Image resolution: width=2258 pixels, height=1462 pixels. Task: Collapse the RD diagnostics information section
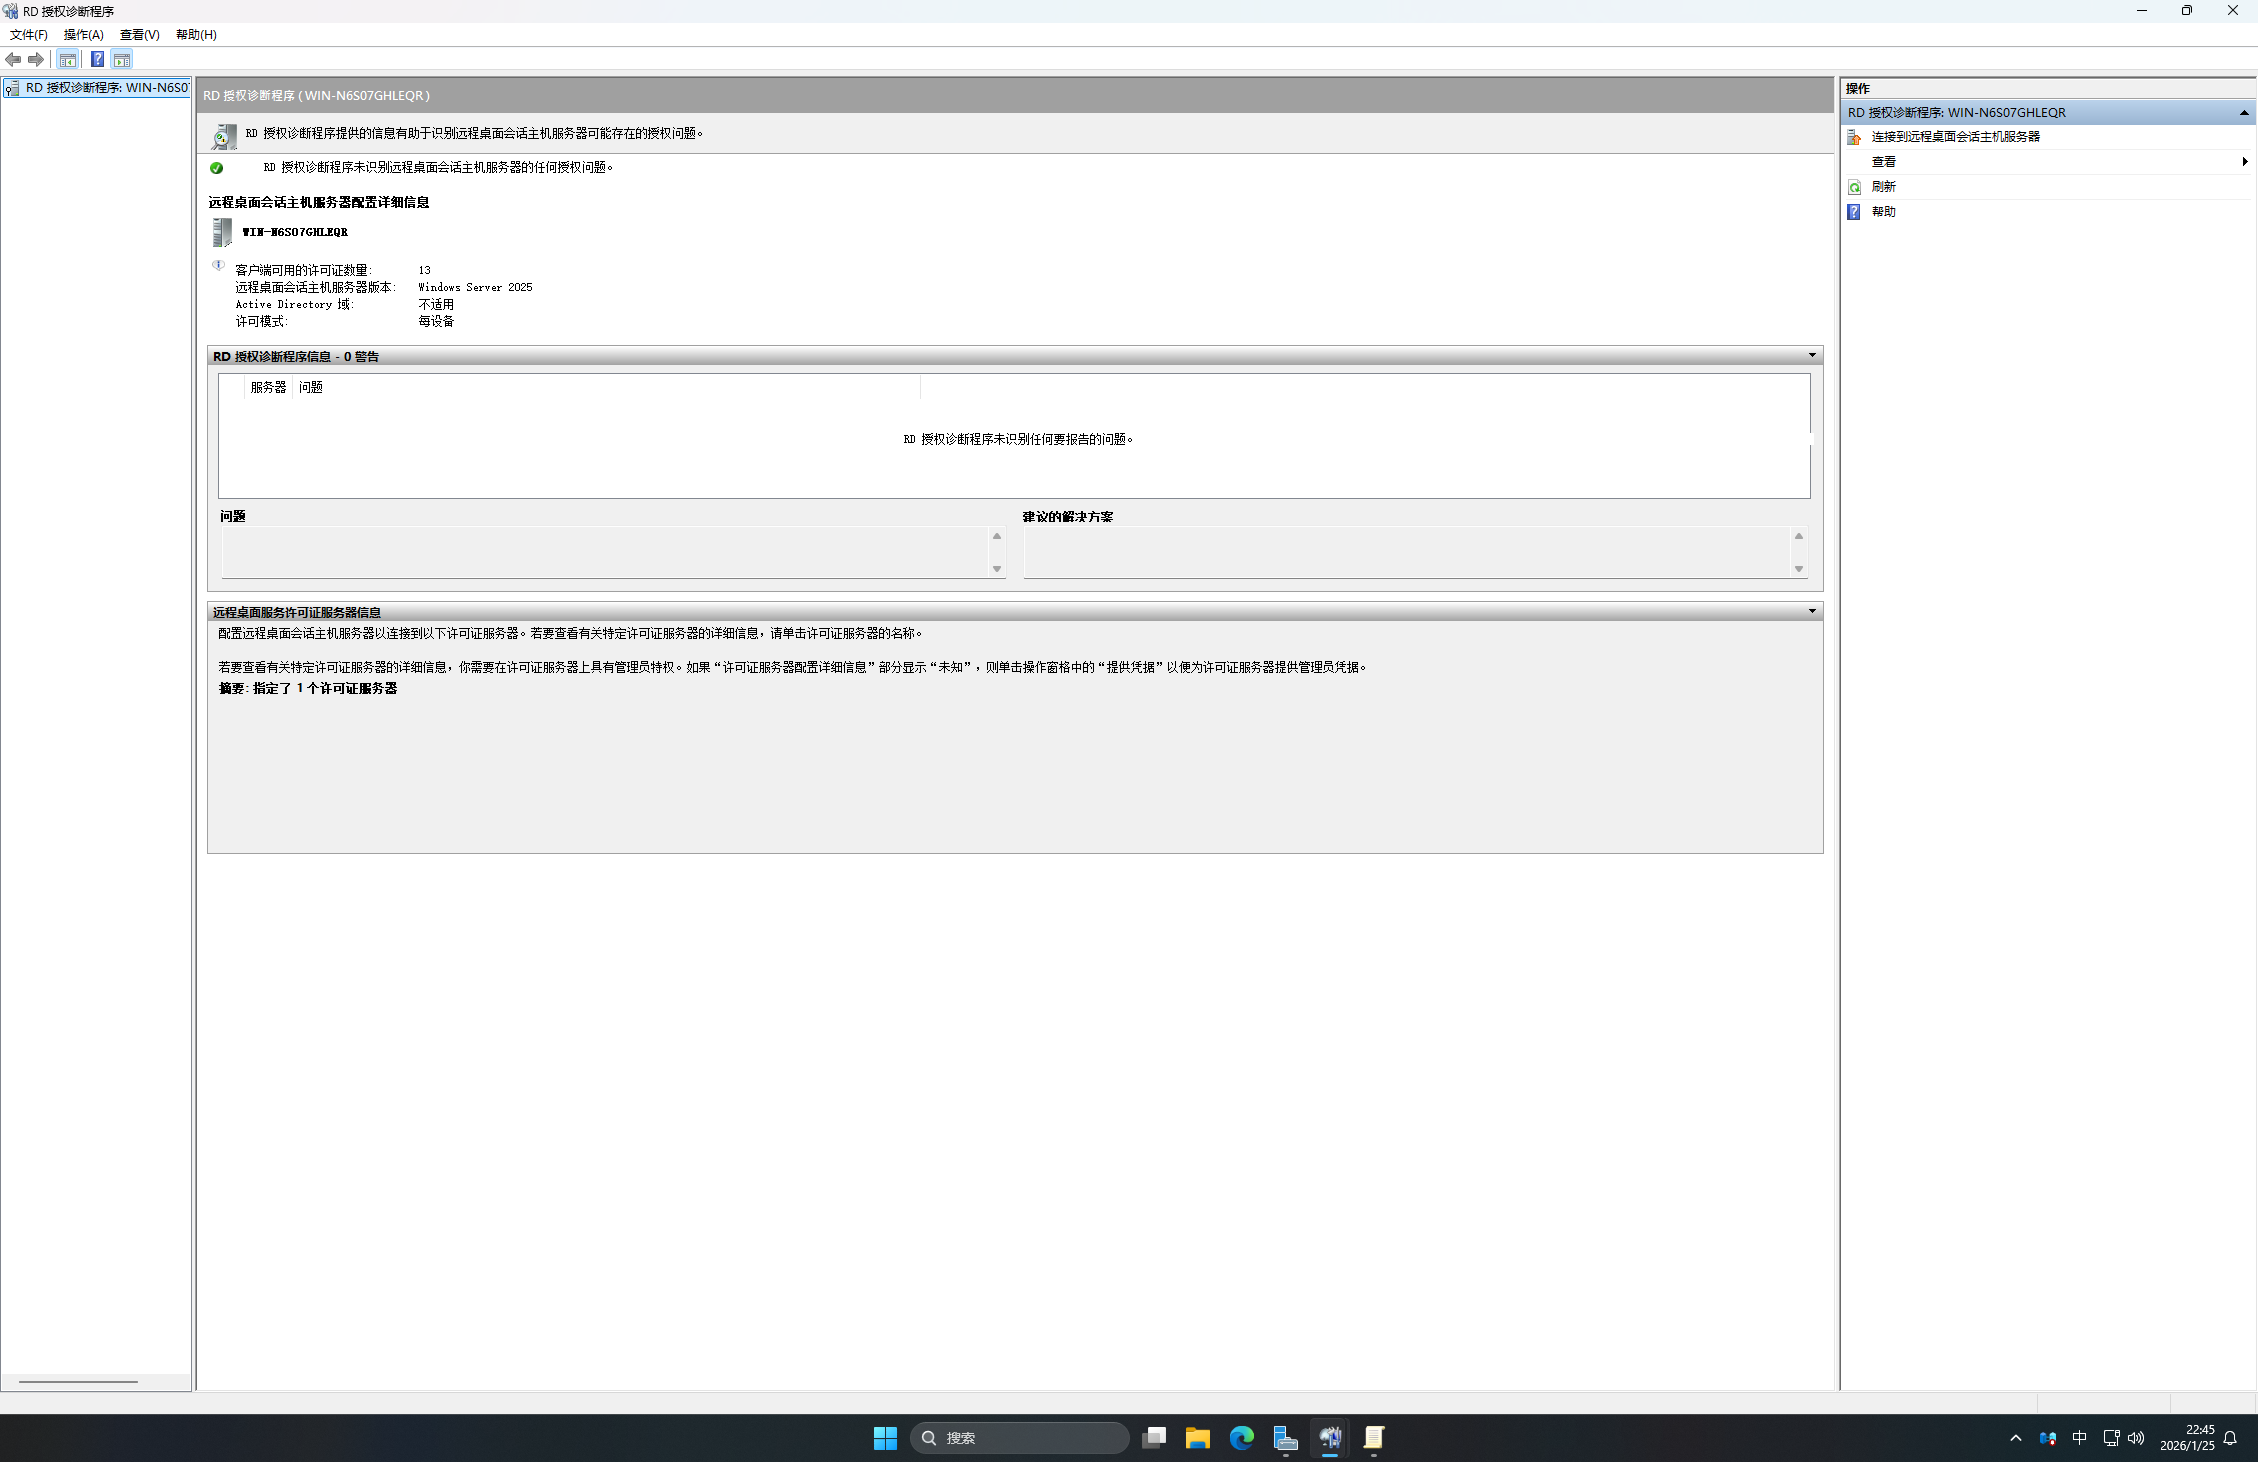[1811, 356]
